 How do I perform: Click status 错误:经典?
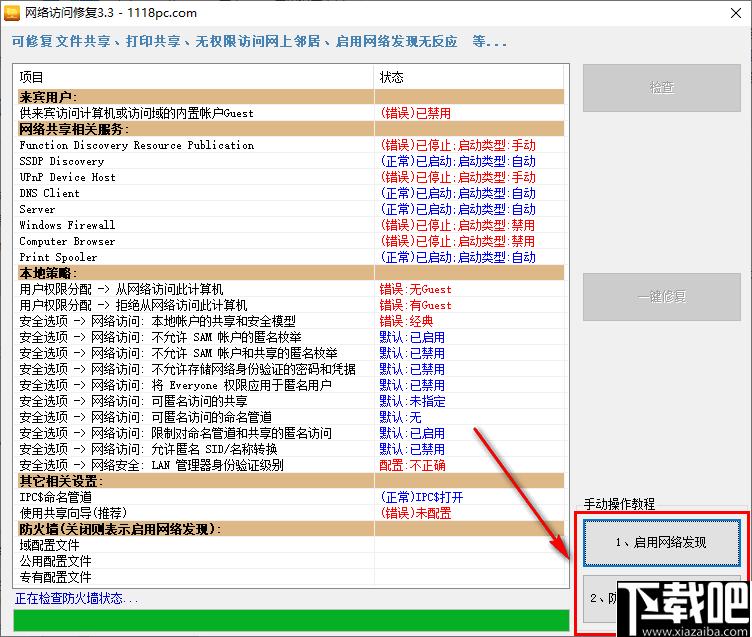406,321
